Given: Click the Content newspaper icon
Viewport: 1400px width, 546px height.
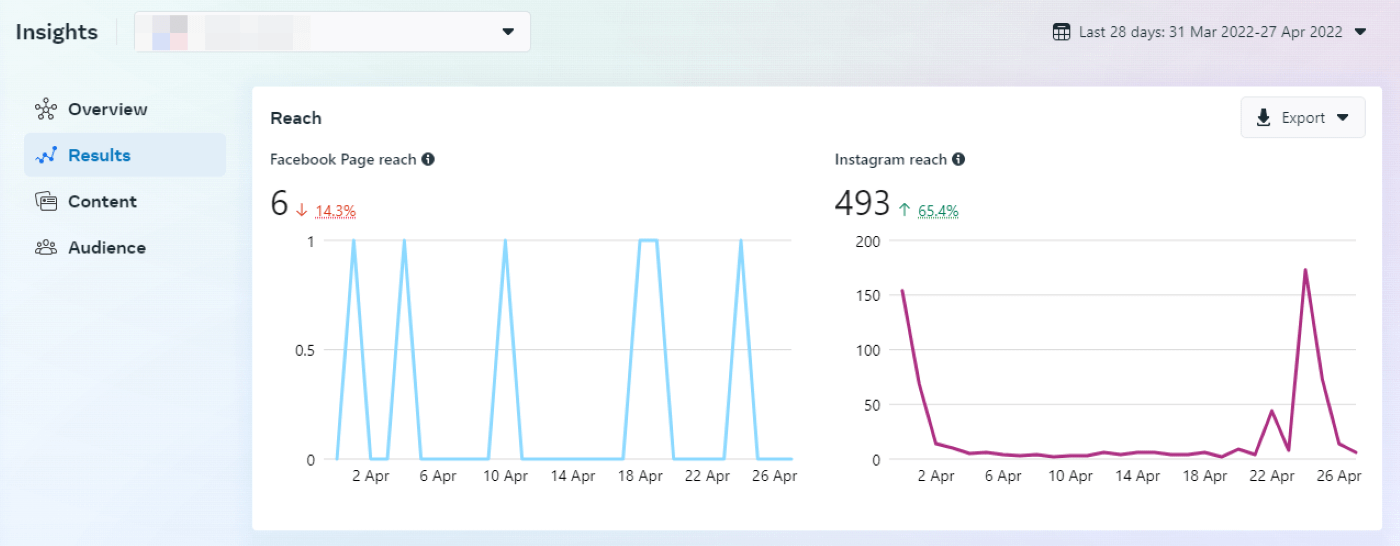Looking at the screenshot, I should [46, 201].
